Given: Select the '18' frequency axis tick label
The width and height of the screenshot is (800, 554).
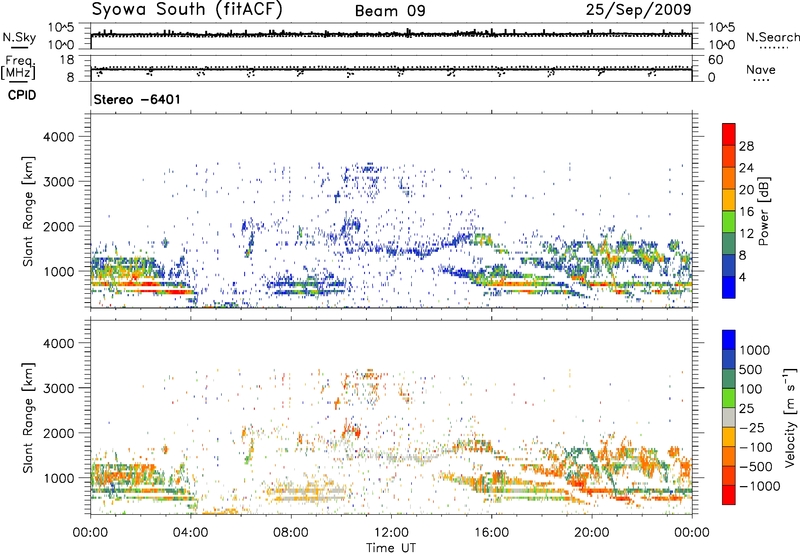Looking at the screenshot, I should (67, 60).
